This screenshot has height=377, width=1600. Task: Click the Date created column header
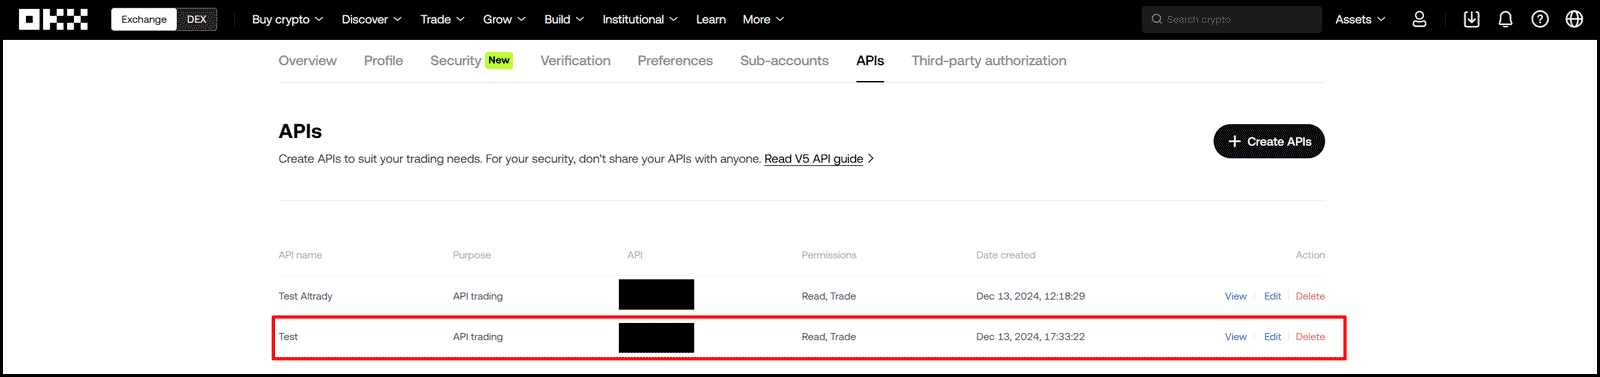pos(1006,255)
